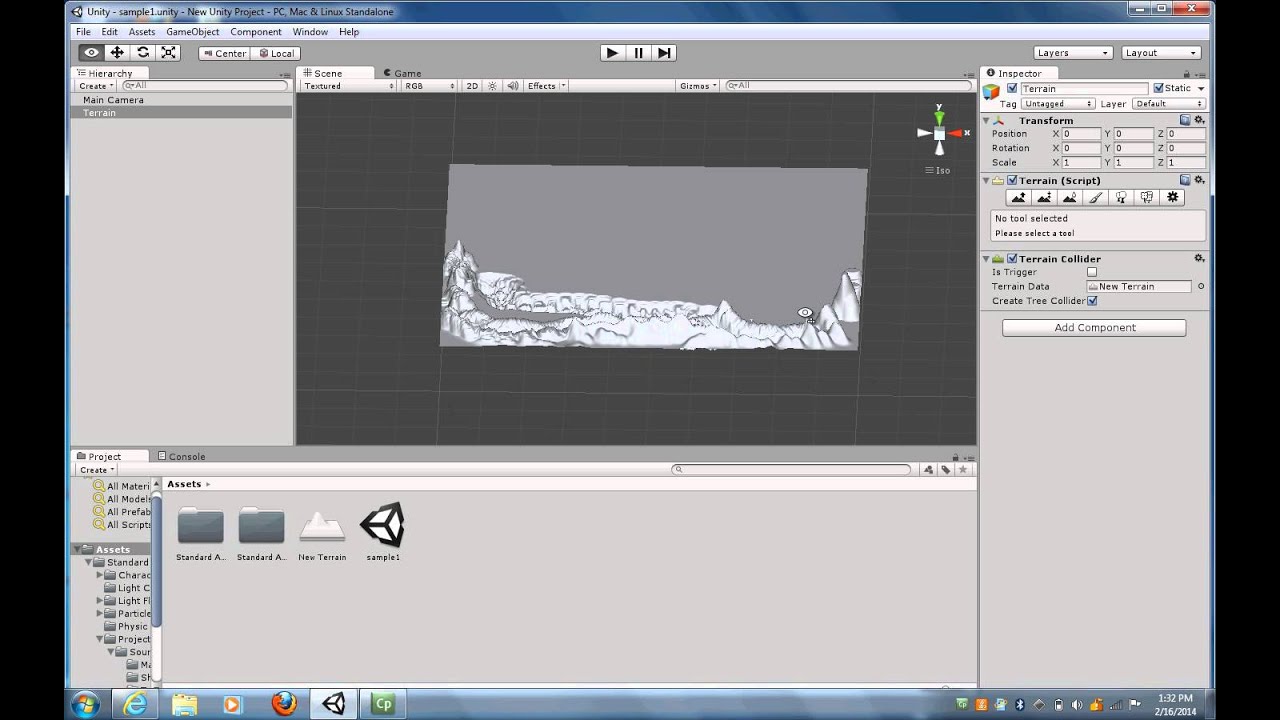Switch to the Game tab
The height and width of the screenshot is (720, 1280).
[x=402, y=73]
